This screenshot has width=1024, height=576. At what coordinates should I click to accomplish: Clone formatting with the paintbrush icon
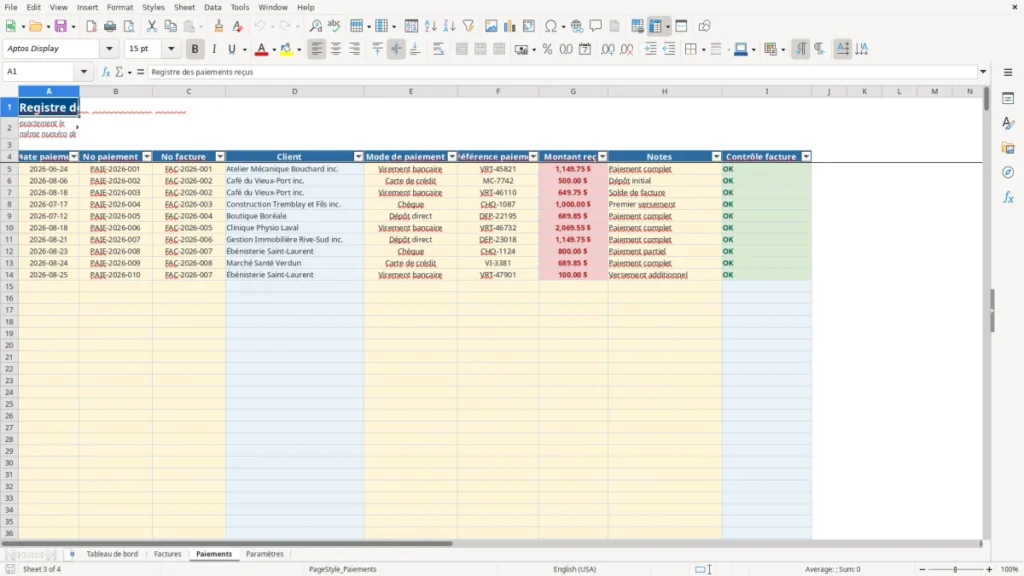pyautogui.click(x=219, y=26)
